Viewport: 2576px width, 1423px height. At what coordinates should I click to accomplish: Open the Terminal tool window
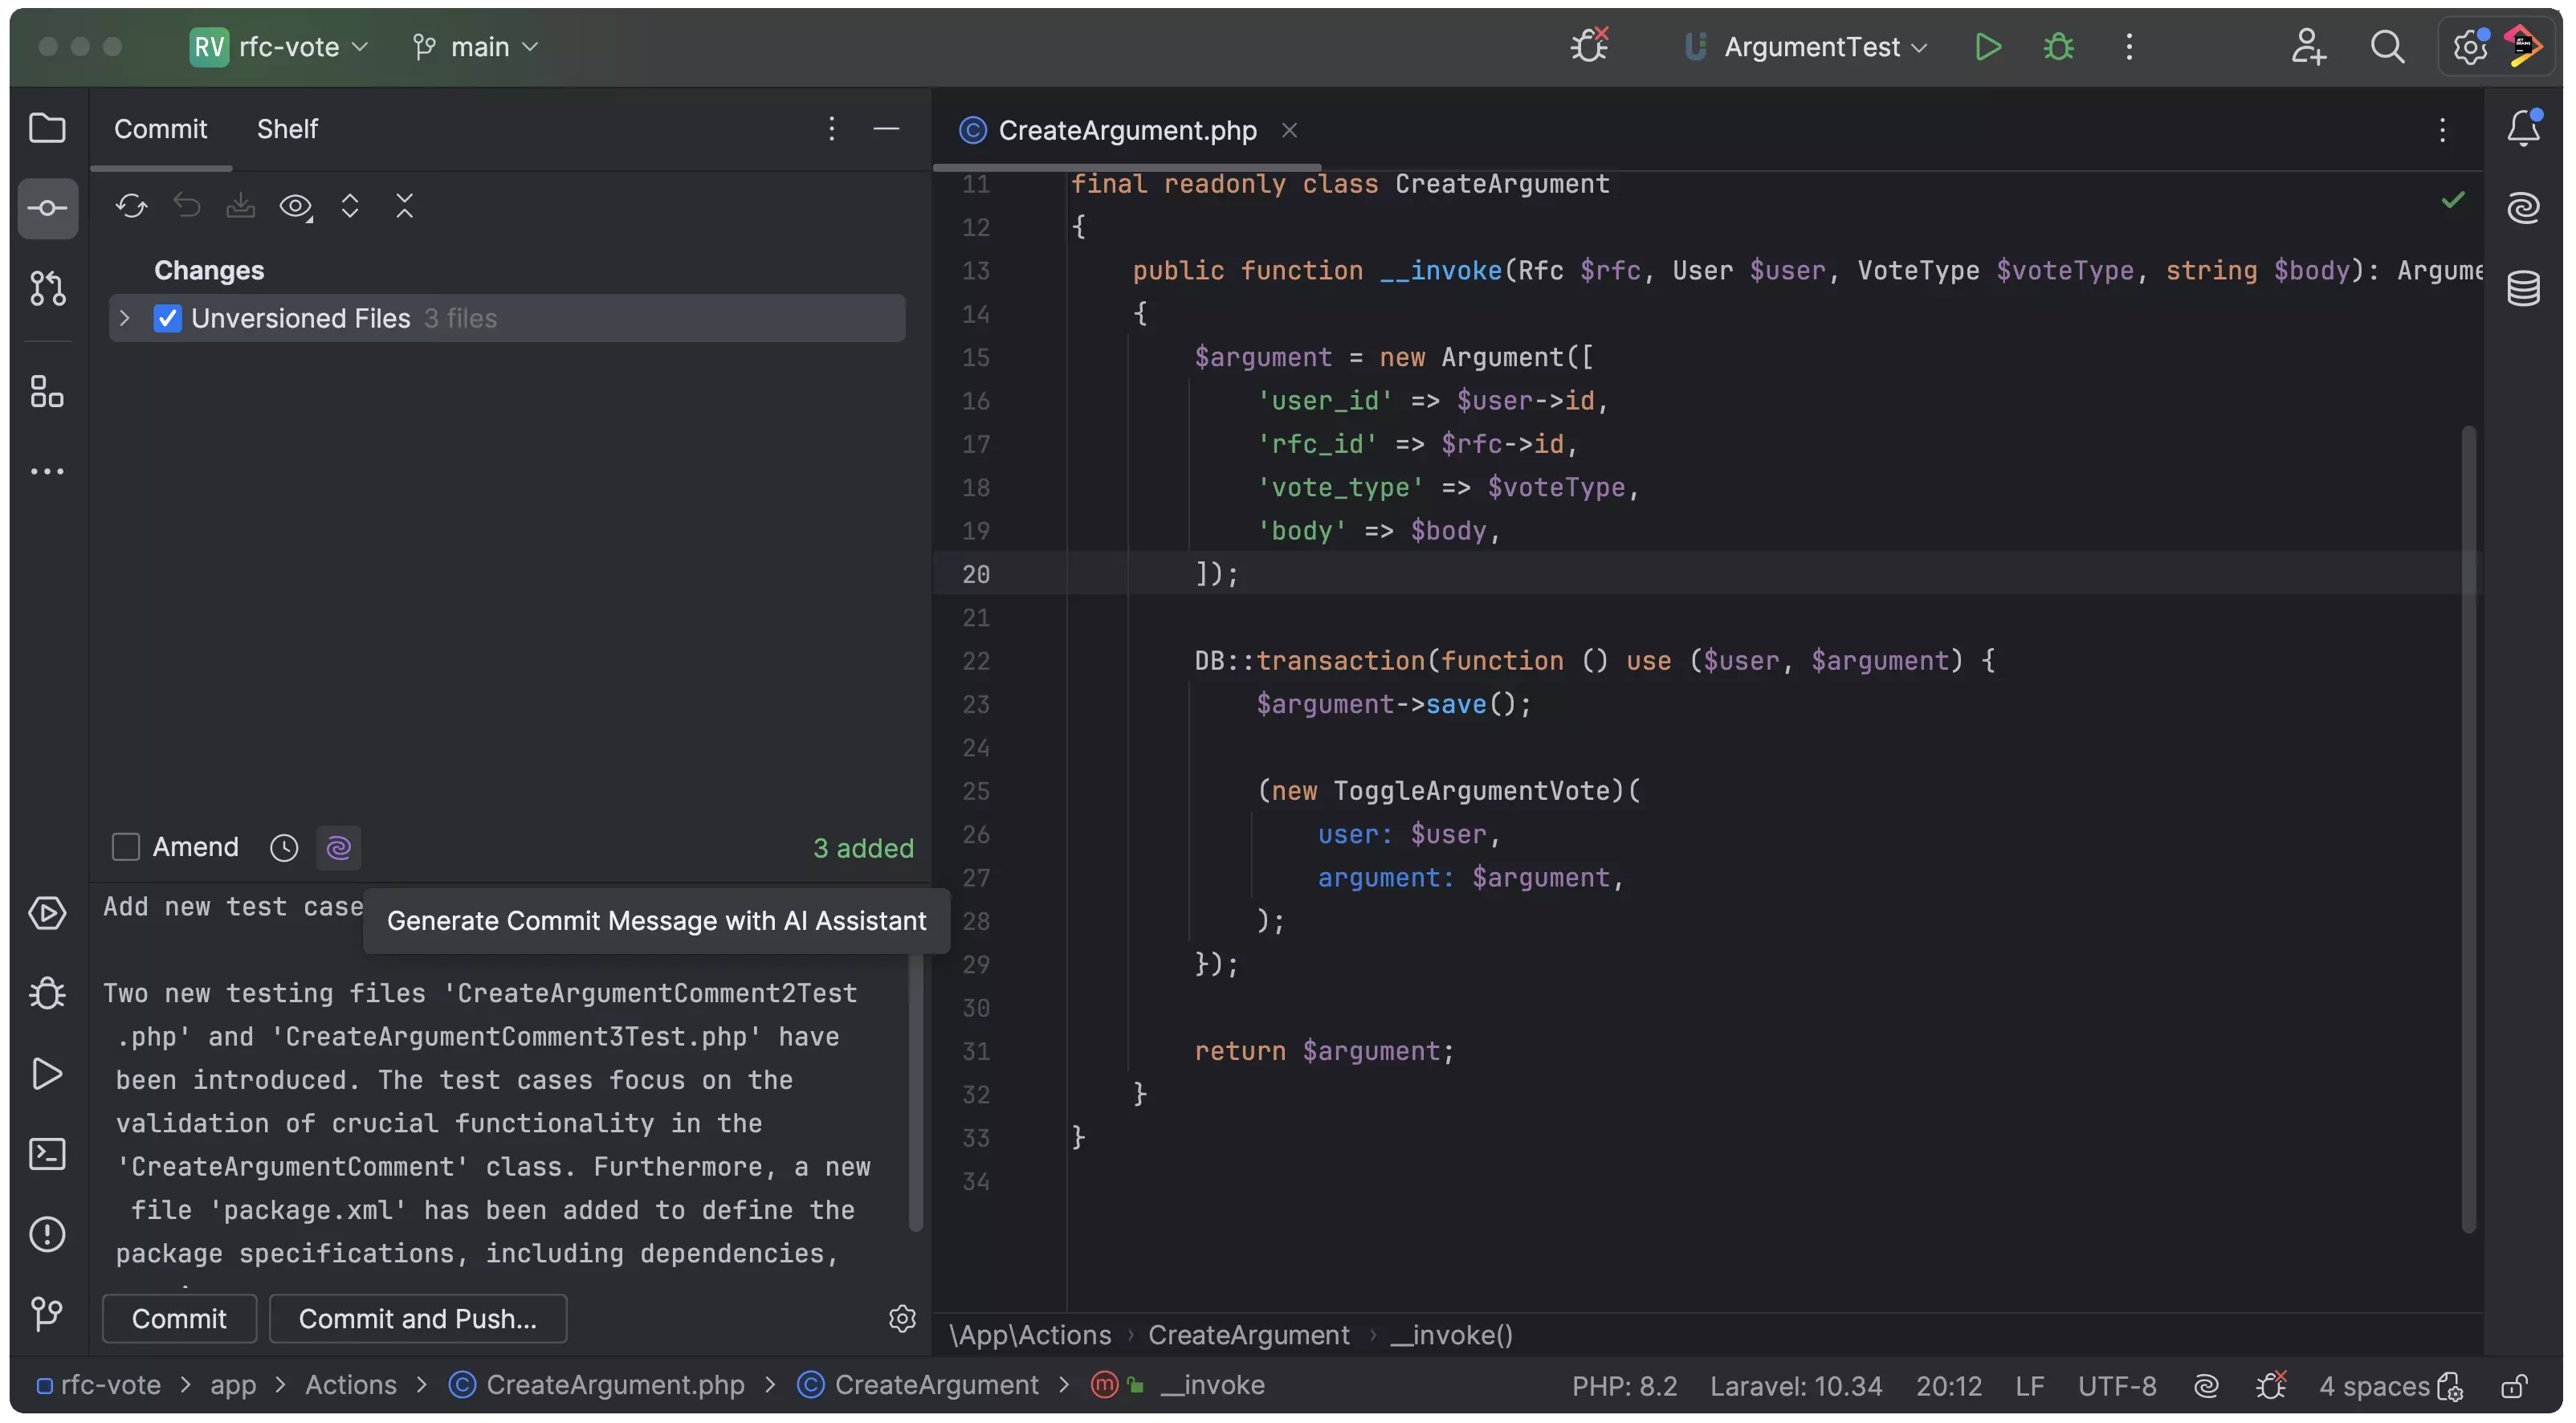(46, 1154)
